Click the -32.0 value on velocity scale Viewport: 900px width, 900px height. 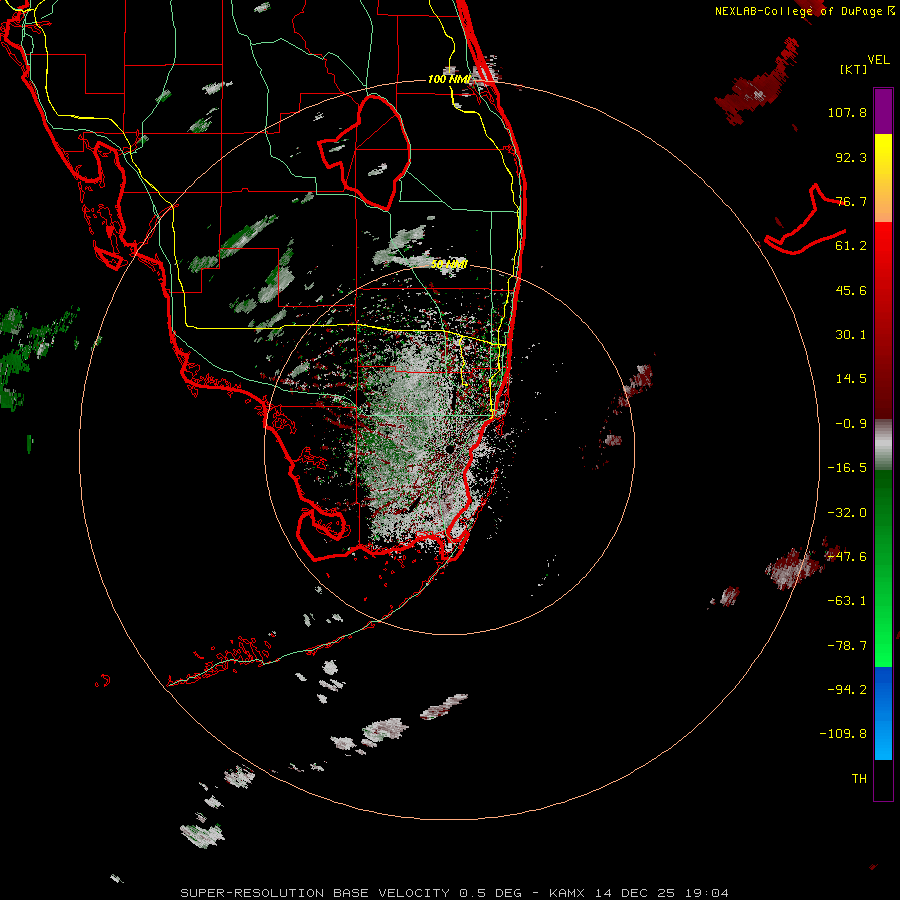(847, 513)
